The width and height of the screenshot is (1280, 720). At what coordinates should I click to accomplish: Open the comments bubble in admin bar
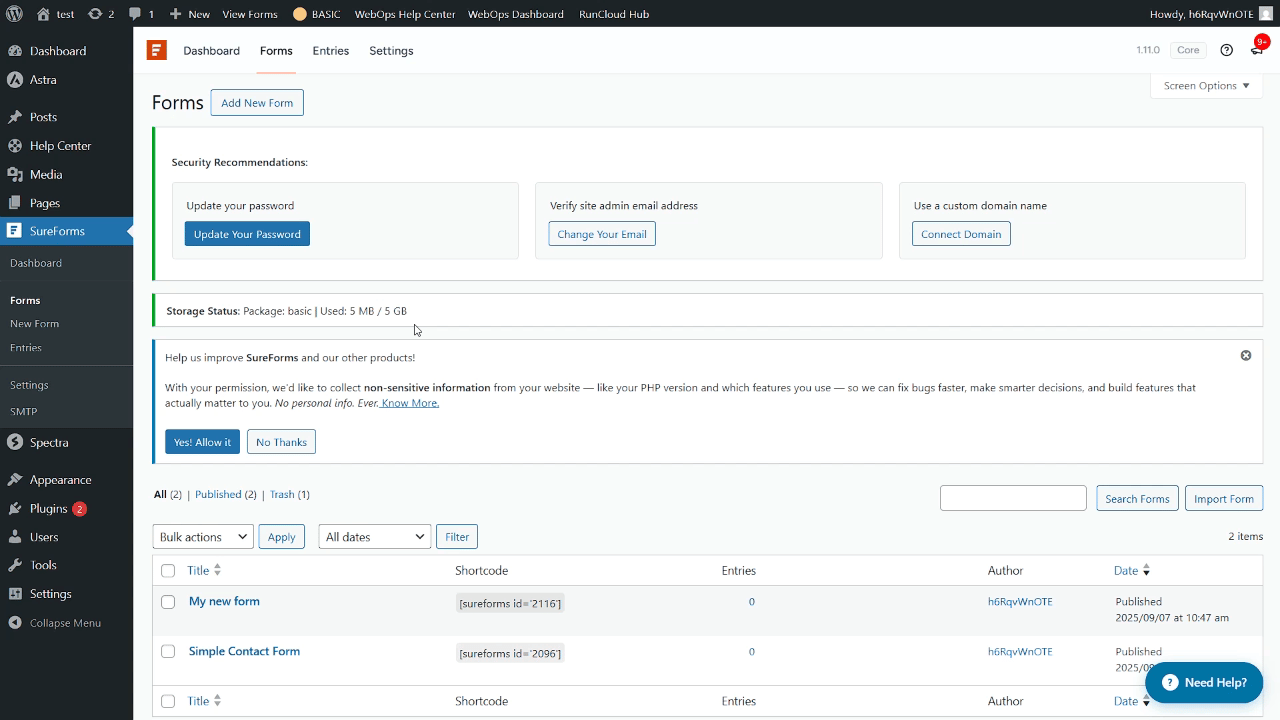(141, 14)
